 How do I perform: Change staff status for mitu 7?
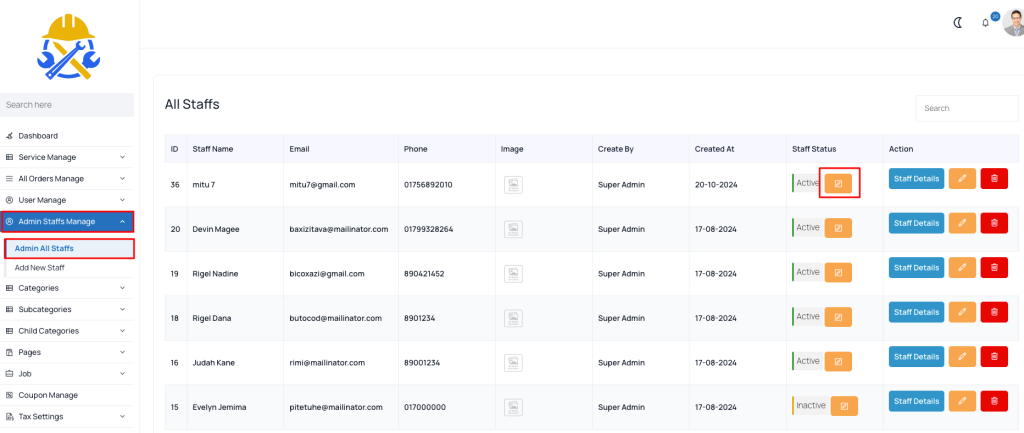click(x=838, y=184)
